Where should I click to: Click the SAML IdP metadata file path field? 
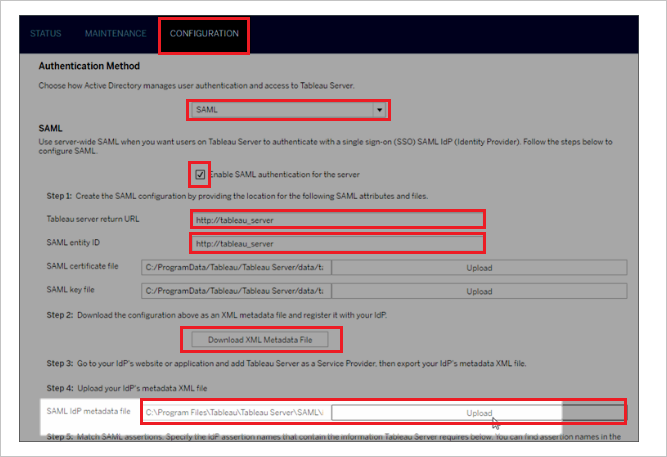click(236, 412)
